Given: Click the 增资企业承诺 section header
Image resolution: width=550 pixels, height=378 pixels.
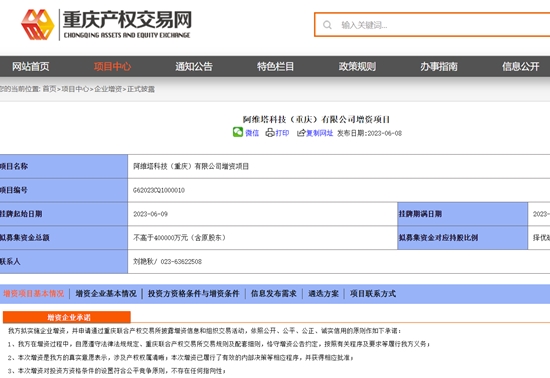Looking at the screenshot, I should (x=67, y=317).
